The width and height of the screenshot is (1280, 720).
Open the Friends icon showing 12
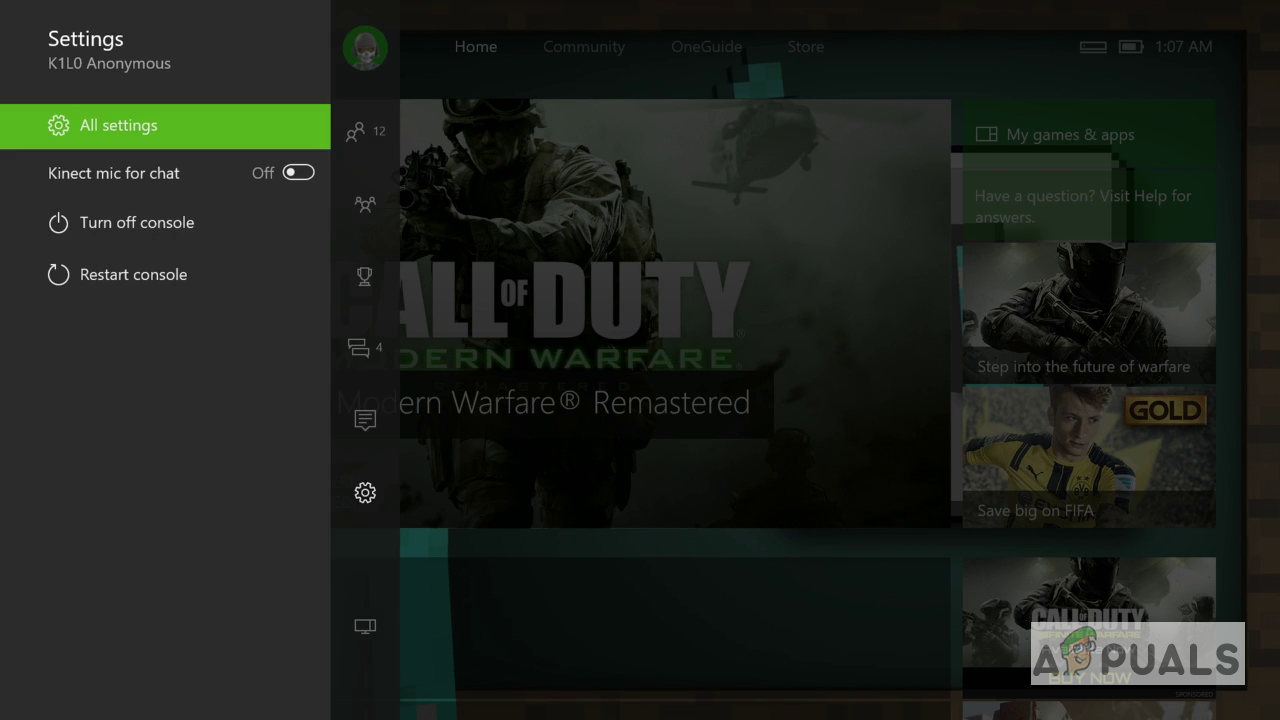pyautogui.click(x=365, y=132)
